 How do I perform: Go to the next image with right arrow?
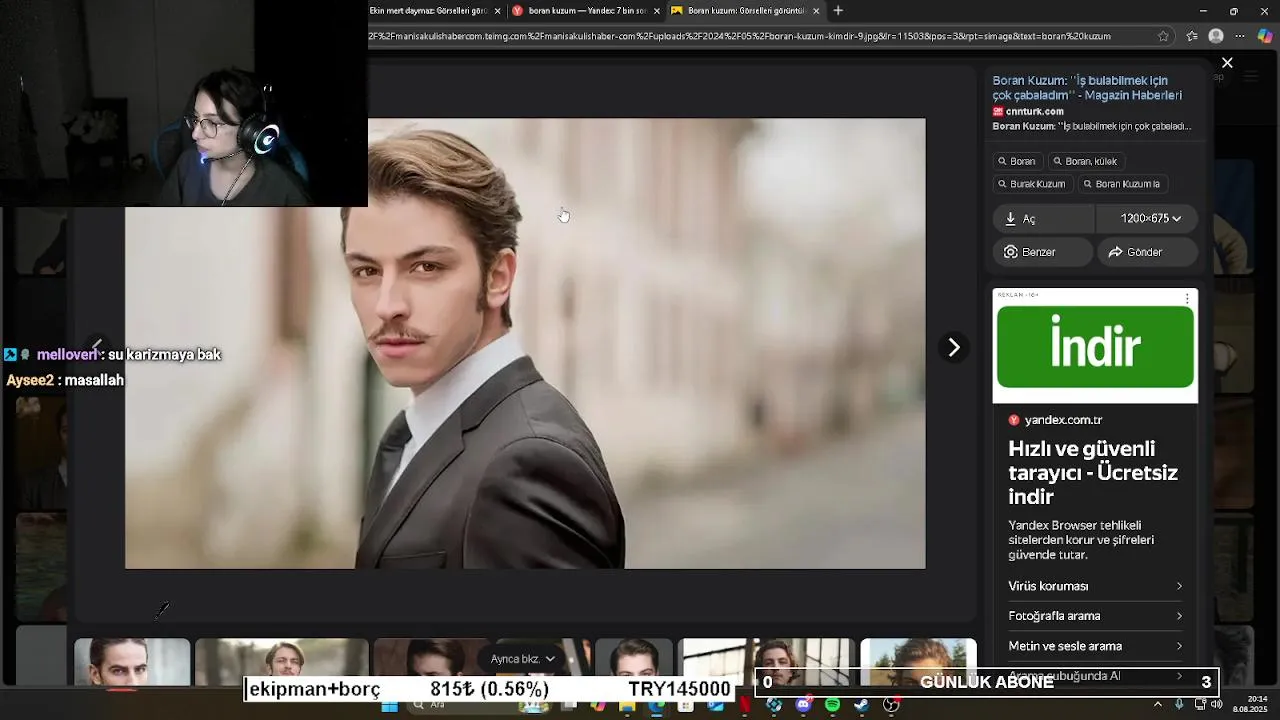tap(954, 347)
